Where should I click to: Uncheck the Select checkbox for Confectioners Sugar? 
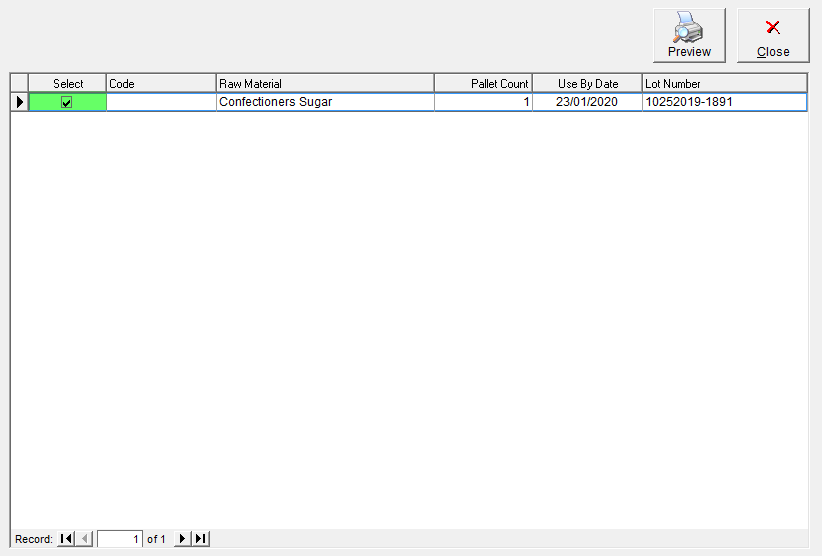tap(67, 102)
